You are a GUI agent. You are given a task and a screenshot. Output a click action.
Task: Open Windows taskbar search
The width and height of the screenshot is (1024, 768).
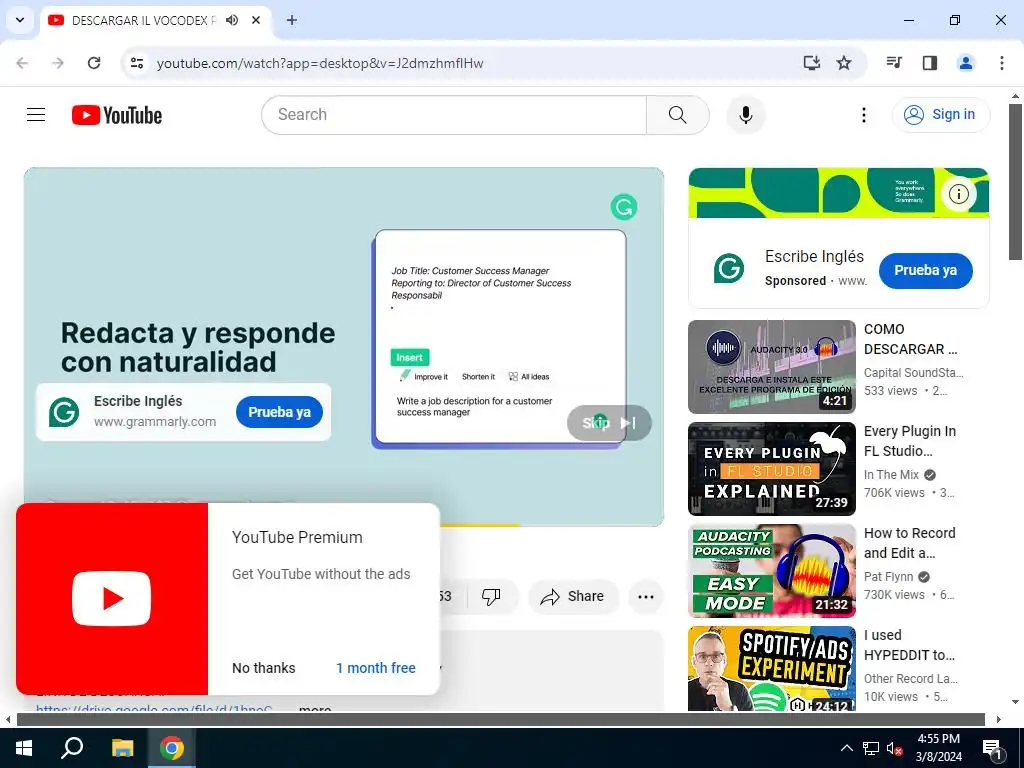(72, 748)
